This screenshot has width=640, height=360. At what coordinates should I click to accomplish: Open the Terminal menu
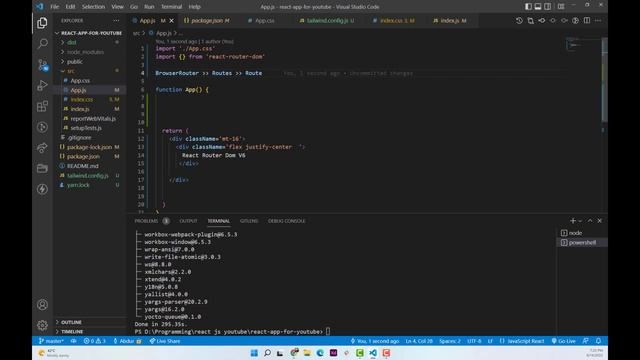171,7
